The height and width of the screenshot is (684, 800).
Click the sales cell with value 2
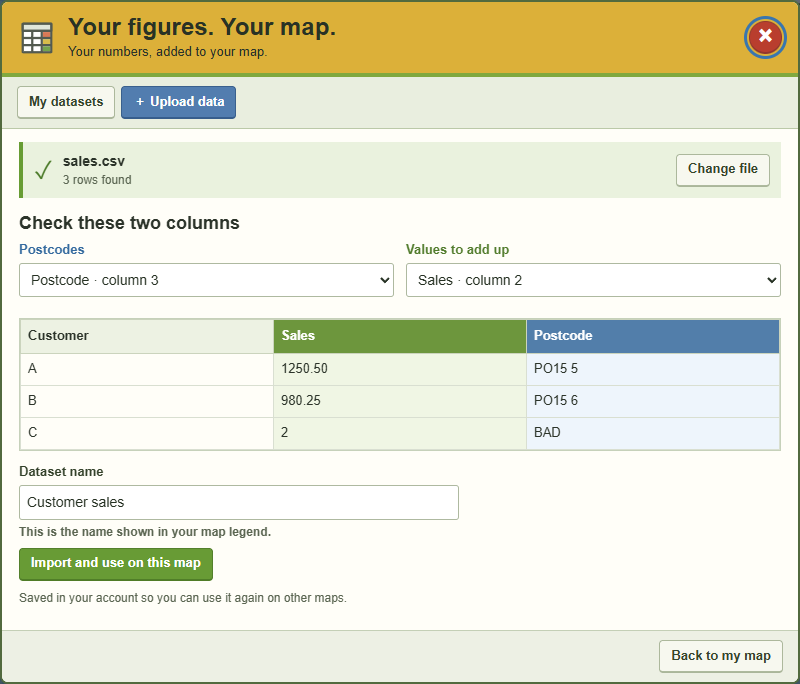[x=400, y=434]
